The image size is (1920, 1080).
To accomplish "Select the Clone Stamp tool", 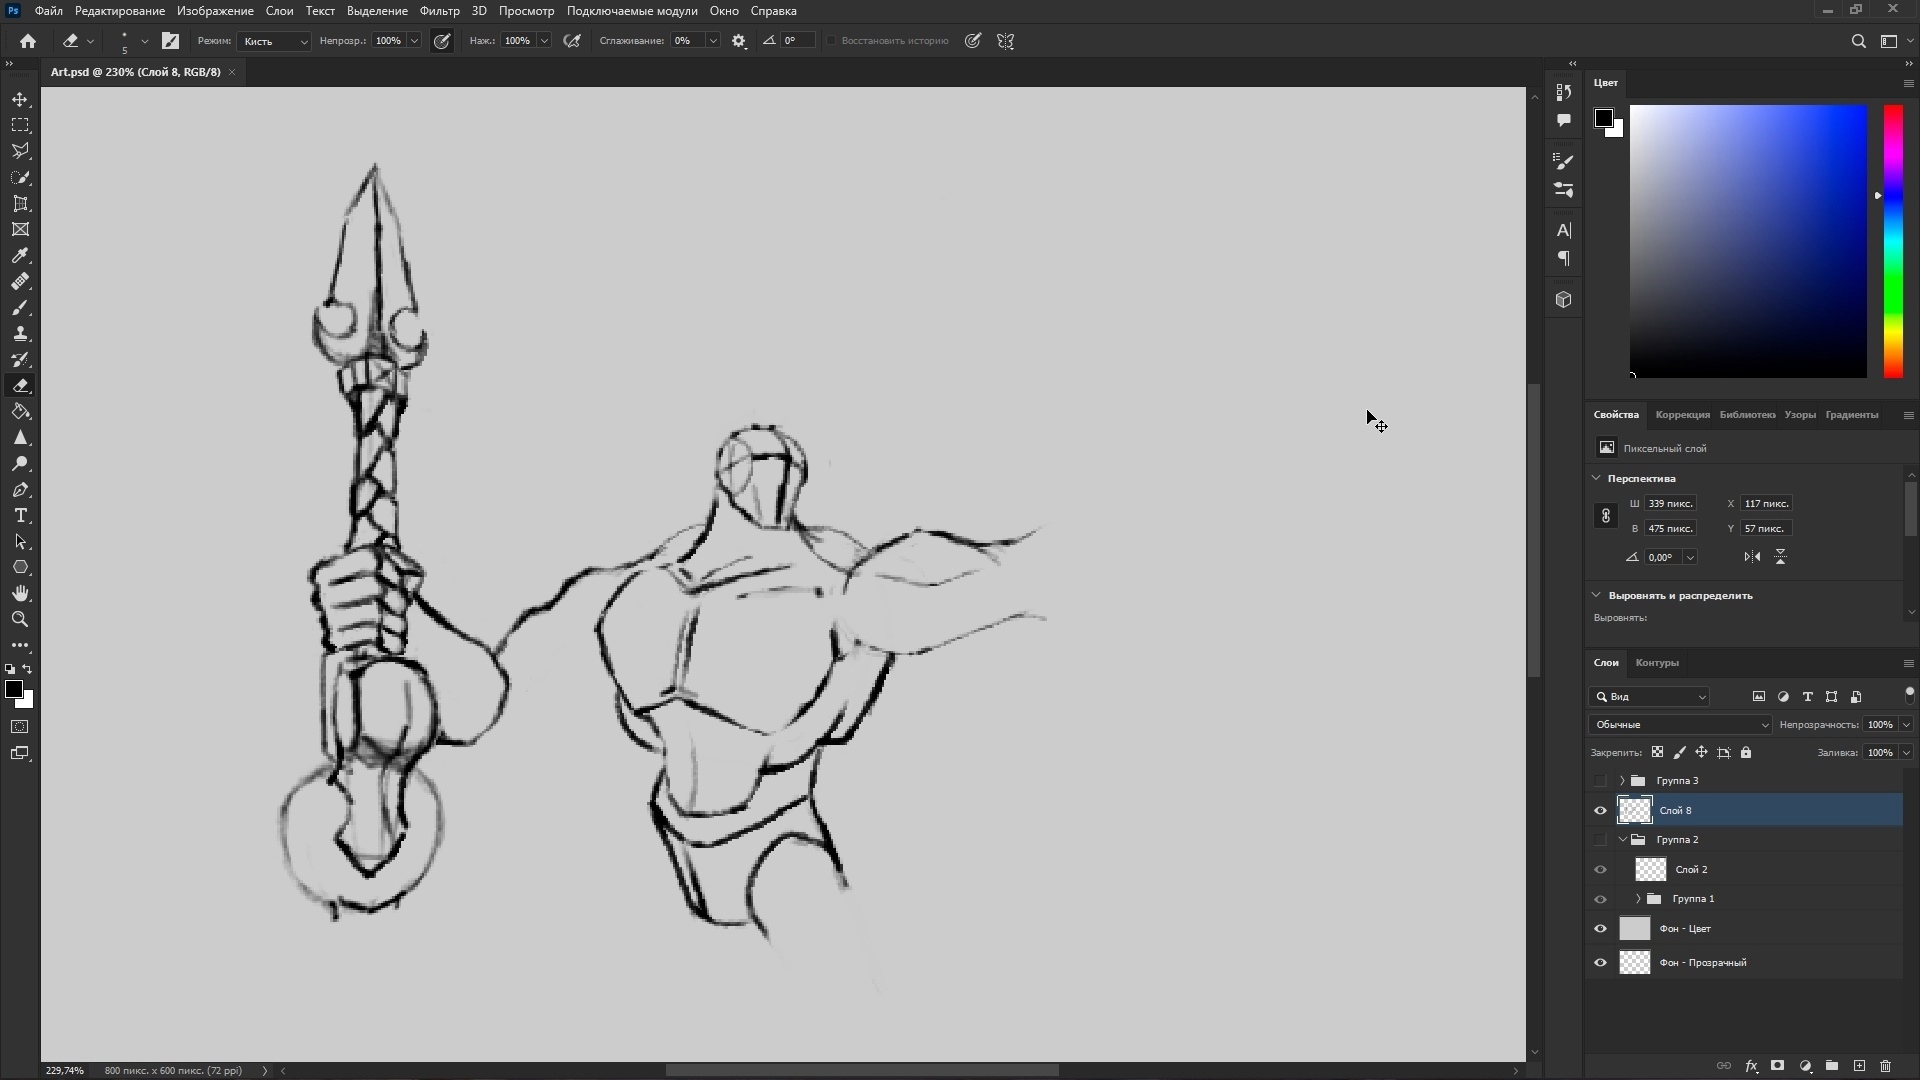I will point(20,333).
